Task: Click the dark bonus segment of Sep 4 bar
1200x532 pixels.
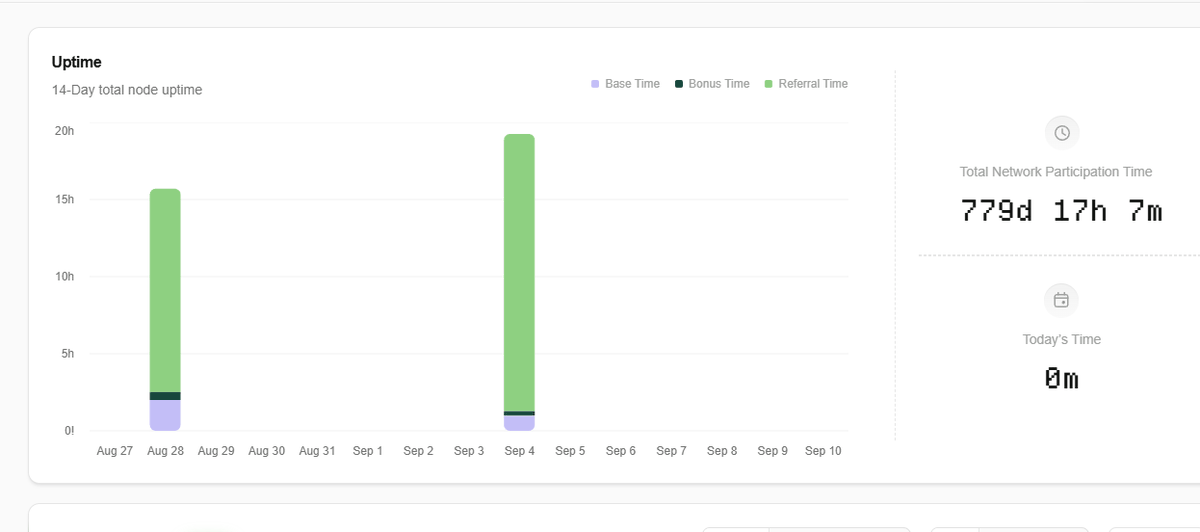Action: coord(519,413)
